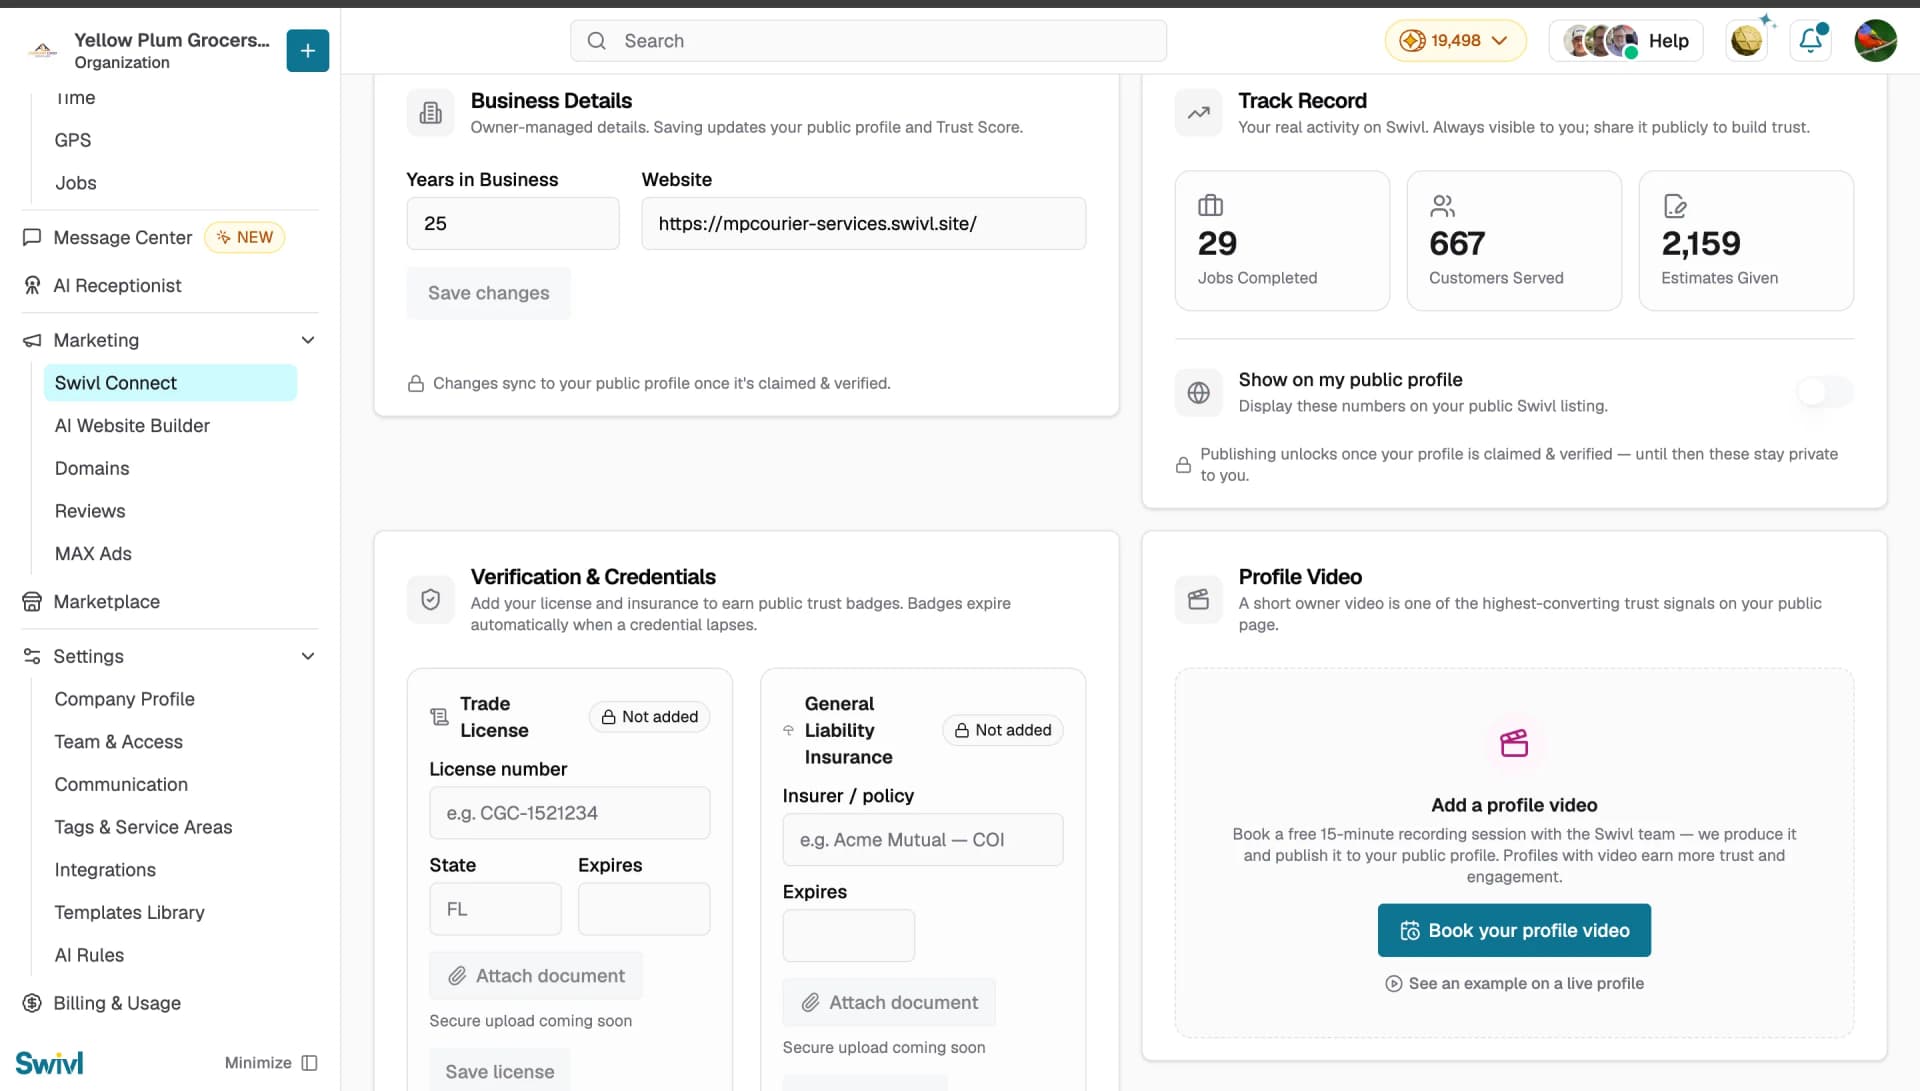Click the search magnifier icon
The height and width of the screenshot is (1091, 1920).
pyautogui.click(x=597, y=41)
